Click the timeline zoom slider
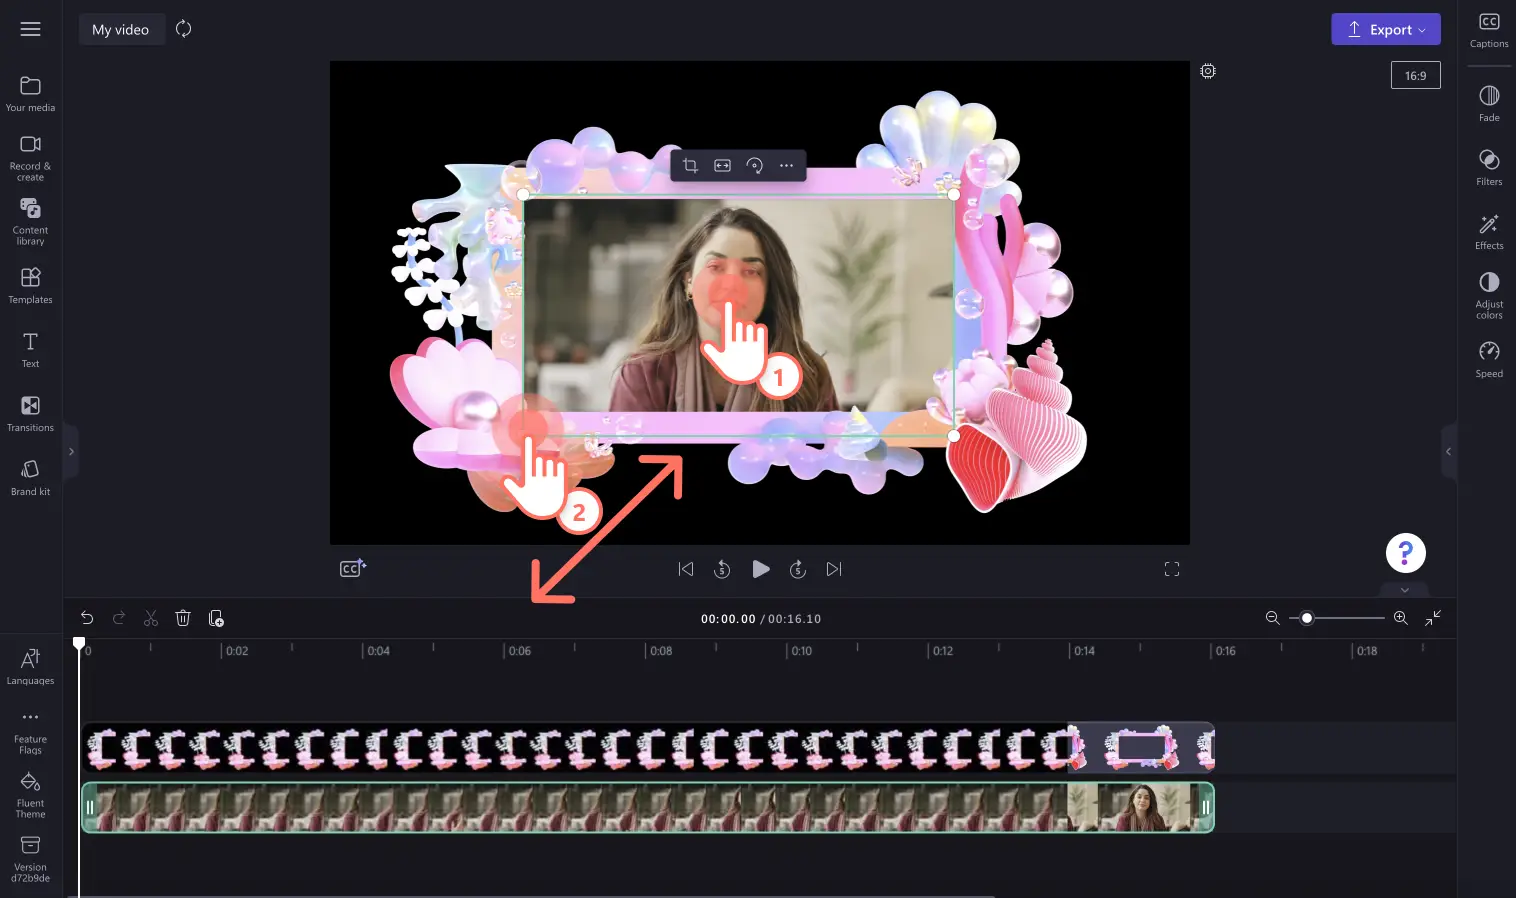 (x=1337, y=618)
